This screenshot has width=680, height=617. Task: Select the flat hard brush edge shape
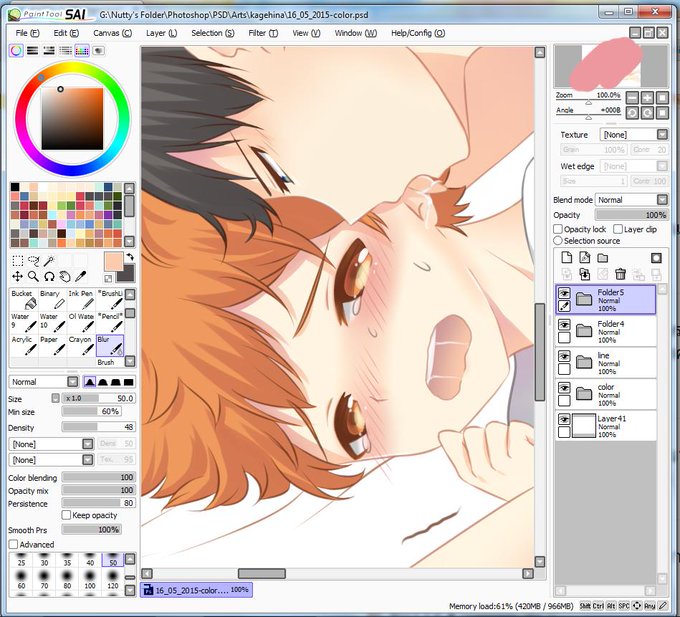click(128, 382)
